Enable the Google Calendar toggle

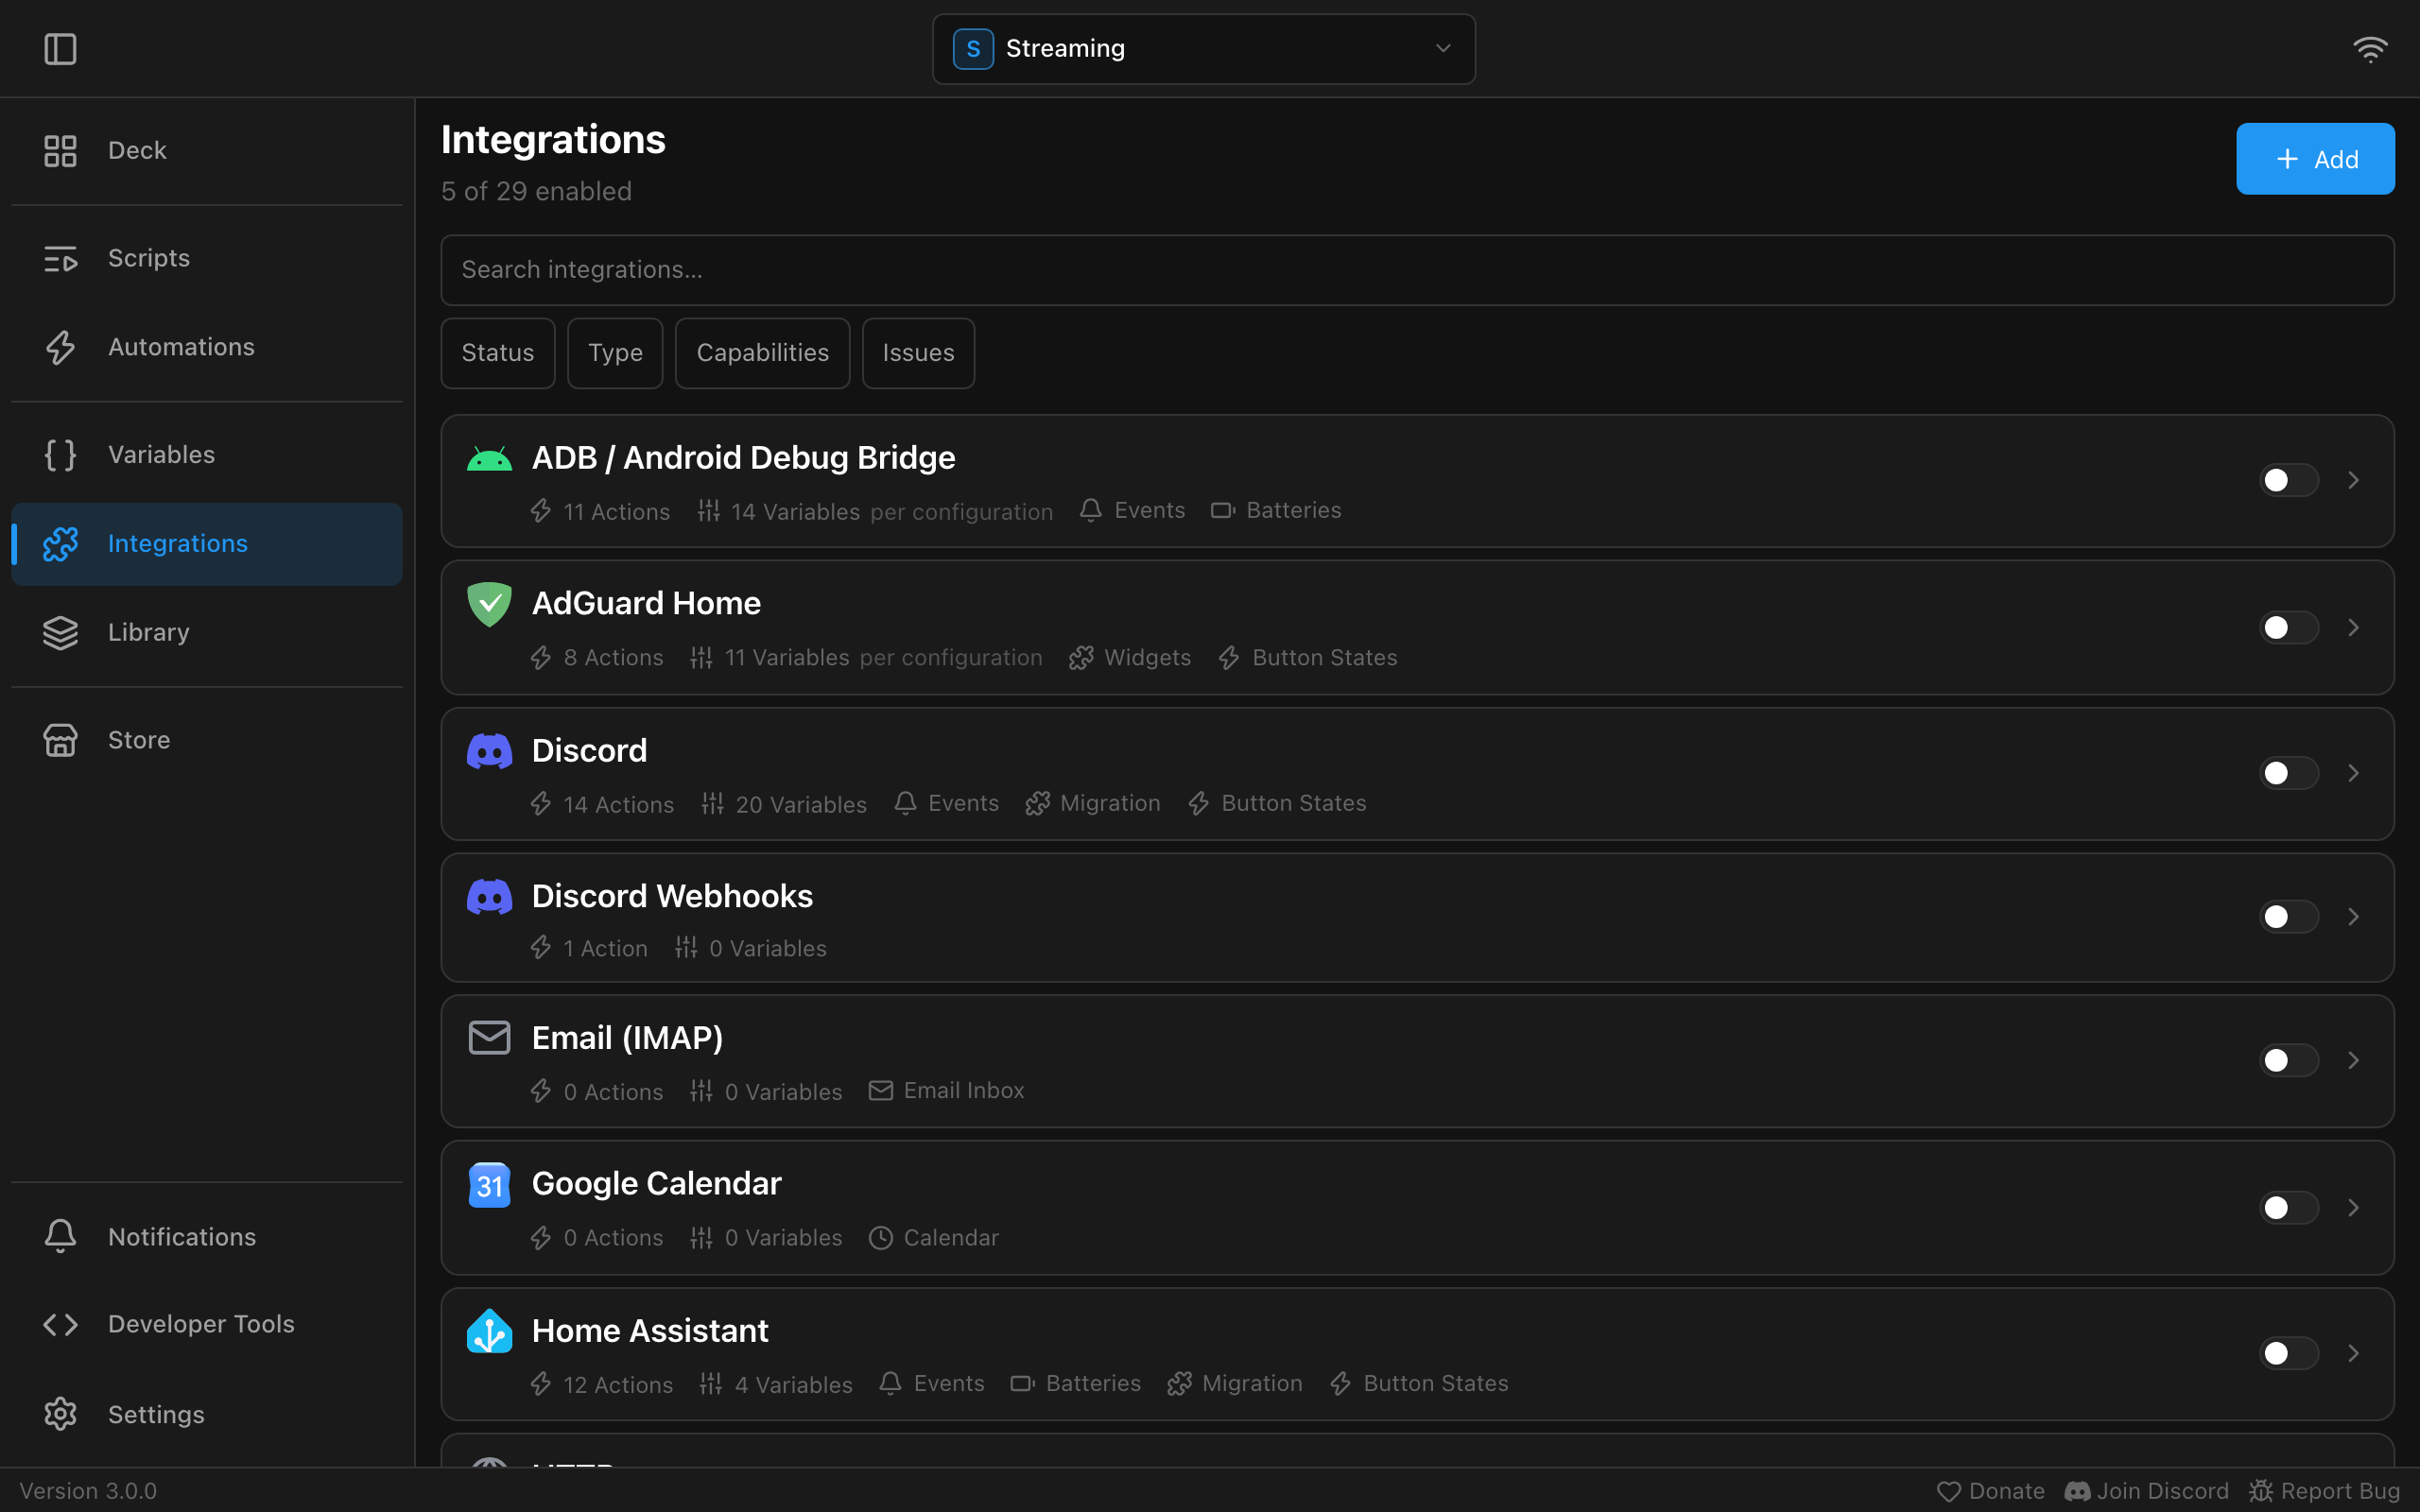2288,1207
